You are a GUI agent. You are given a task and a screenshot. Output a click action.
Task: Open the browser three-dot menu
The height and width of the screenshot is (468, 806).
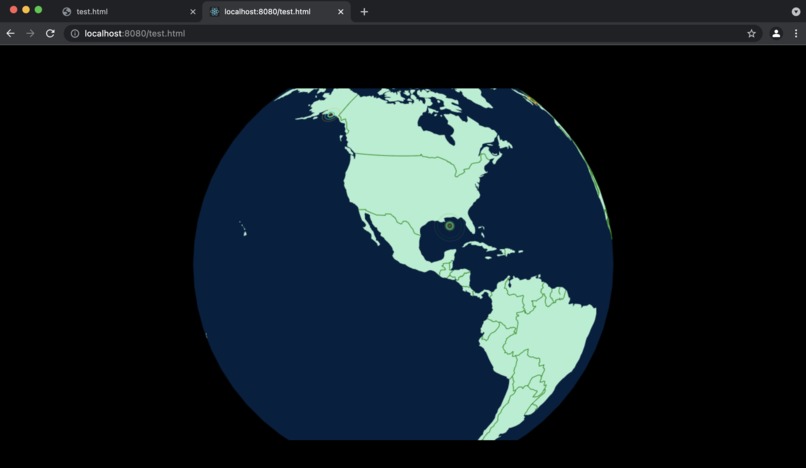pos(796,33)
